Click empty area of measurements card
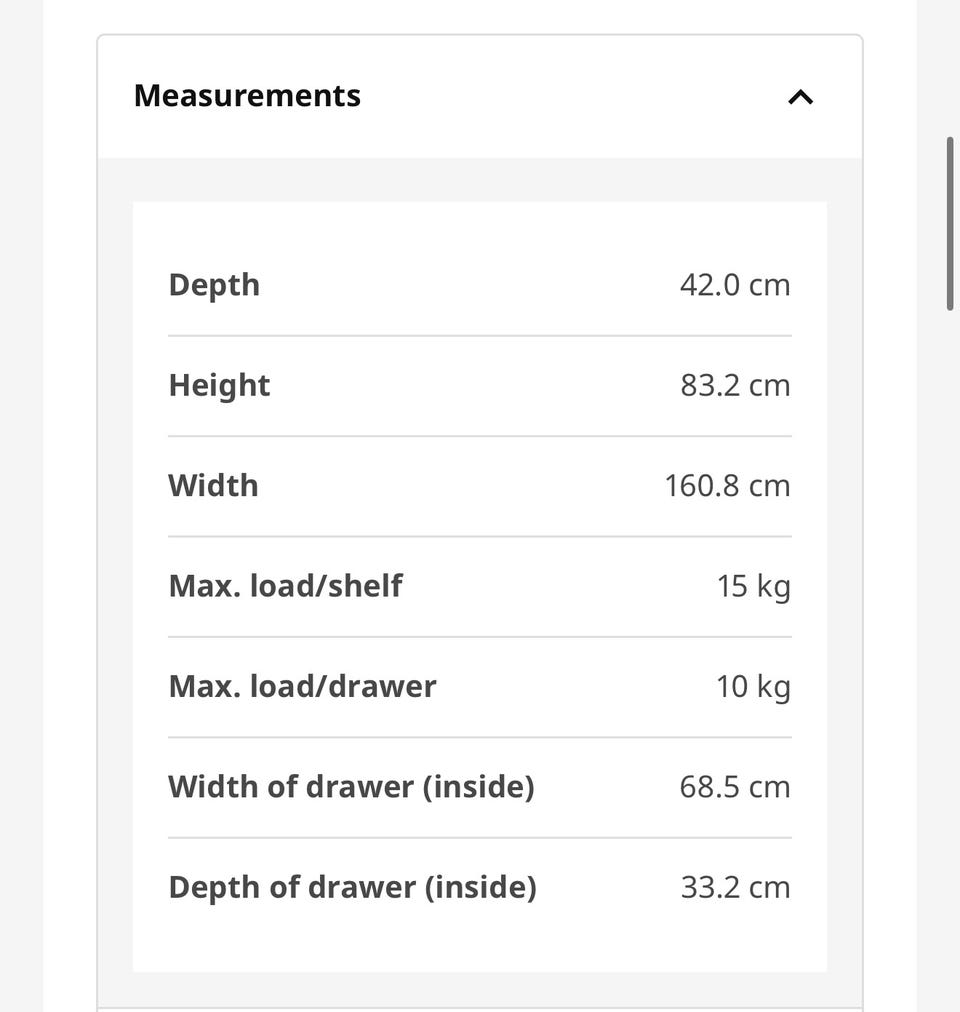This screenshot has height=1012, width=960. 480,949
